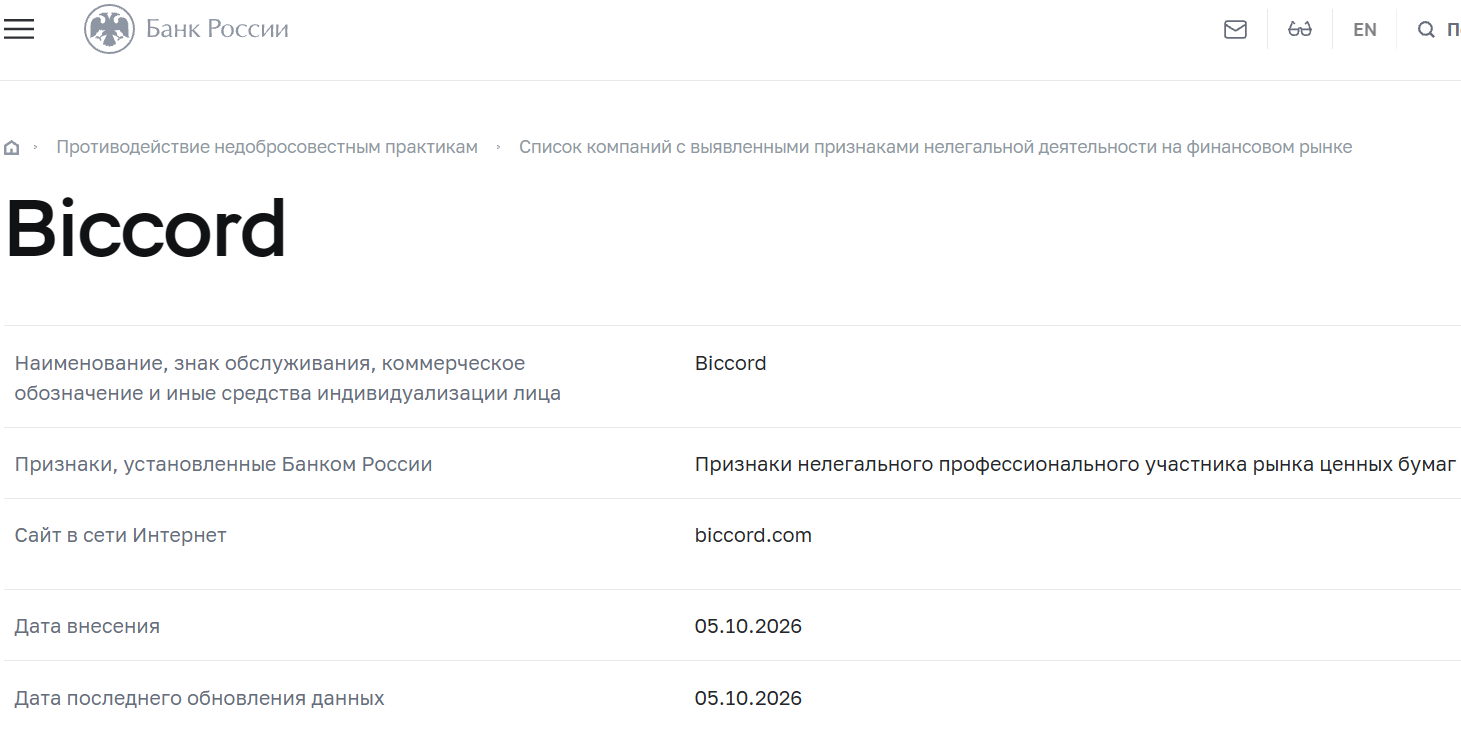Click the Biccord page heading
Image resolution: width=1461 pixels, height=731 pixels.
click(146, 229)
